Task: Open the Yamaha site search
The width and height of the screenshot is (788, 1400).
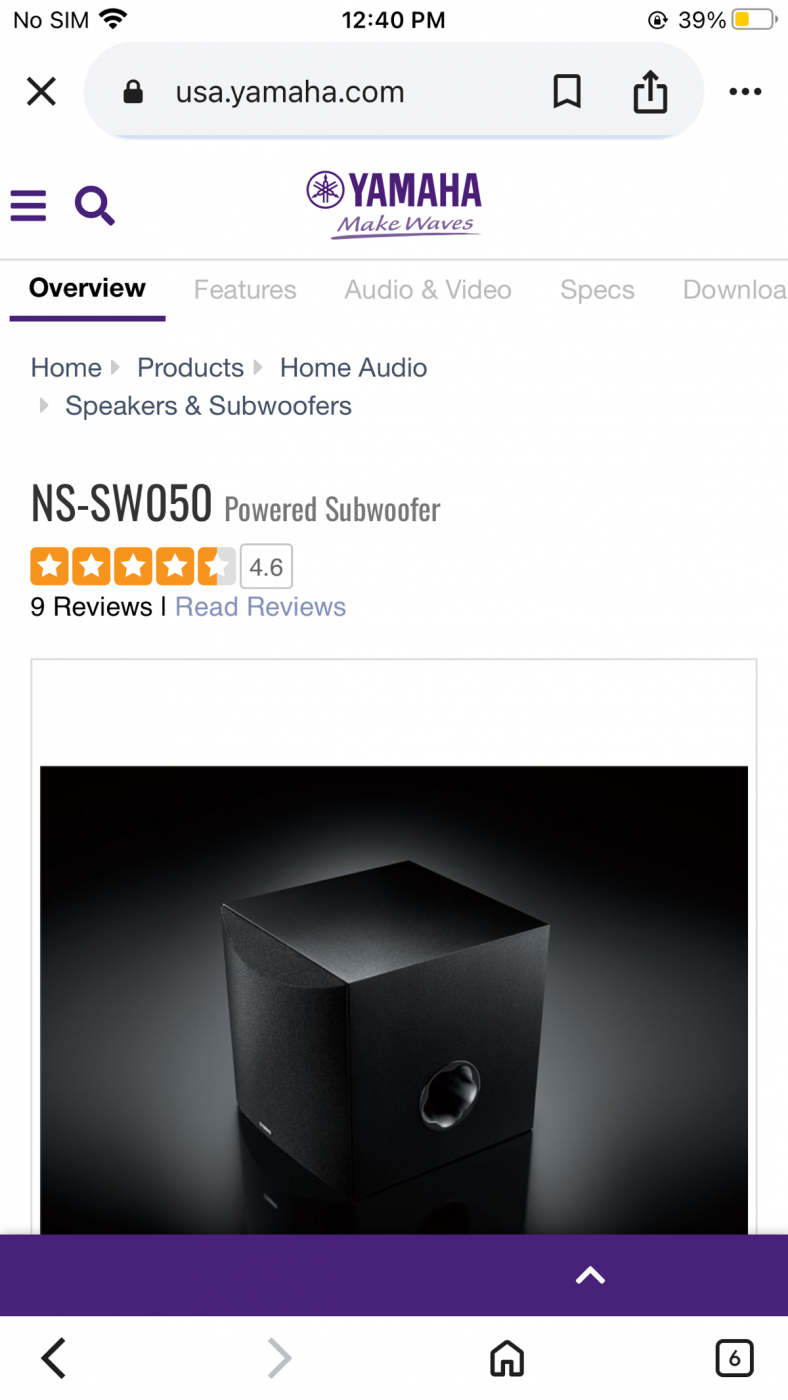Action: tap(95, 205)
